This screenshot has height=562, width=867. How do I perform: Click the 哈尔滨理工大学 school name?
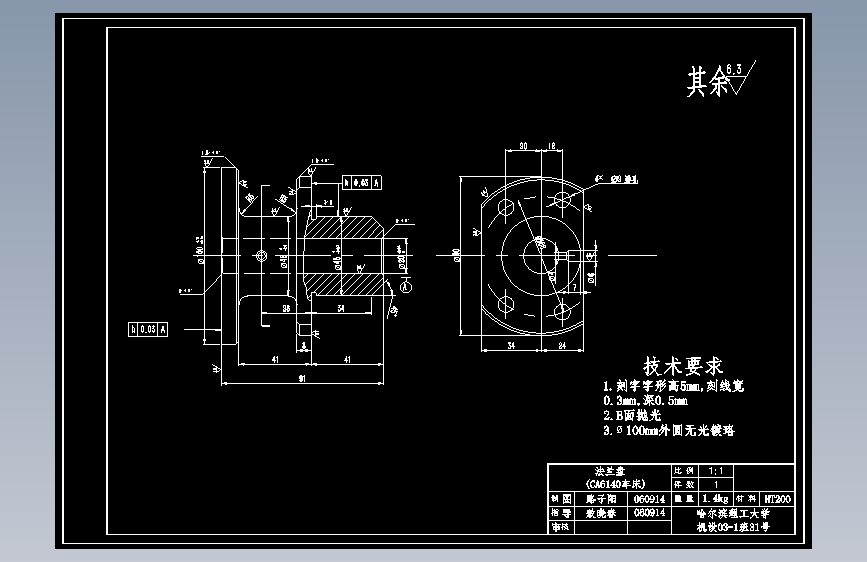(733, 513)
